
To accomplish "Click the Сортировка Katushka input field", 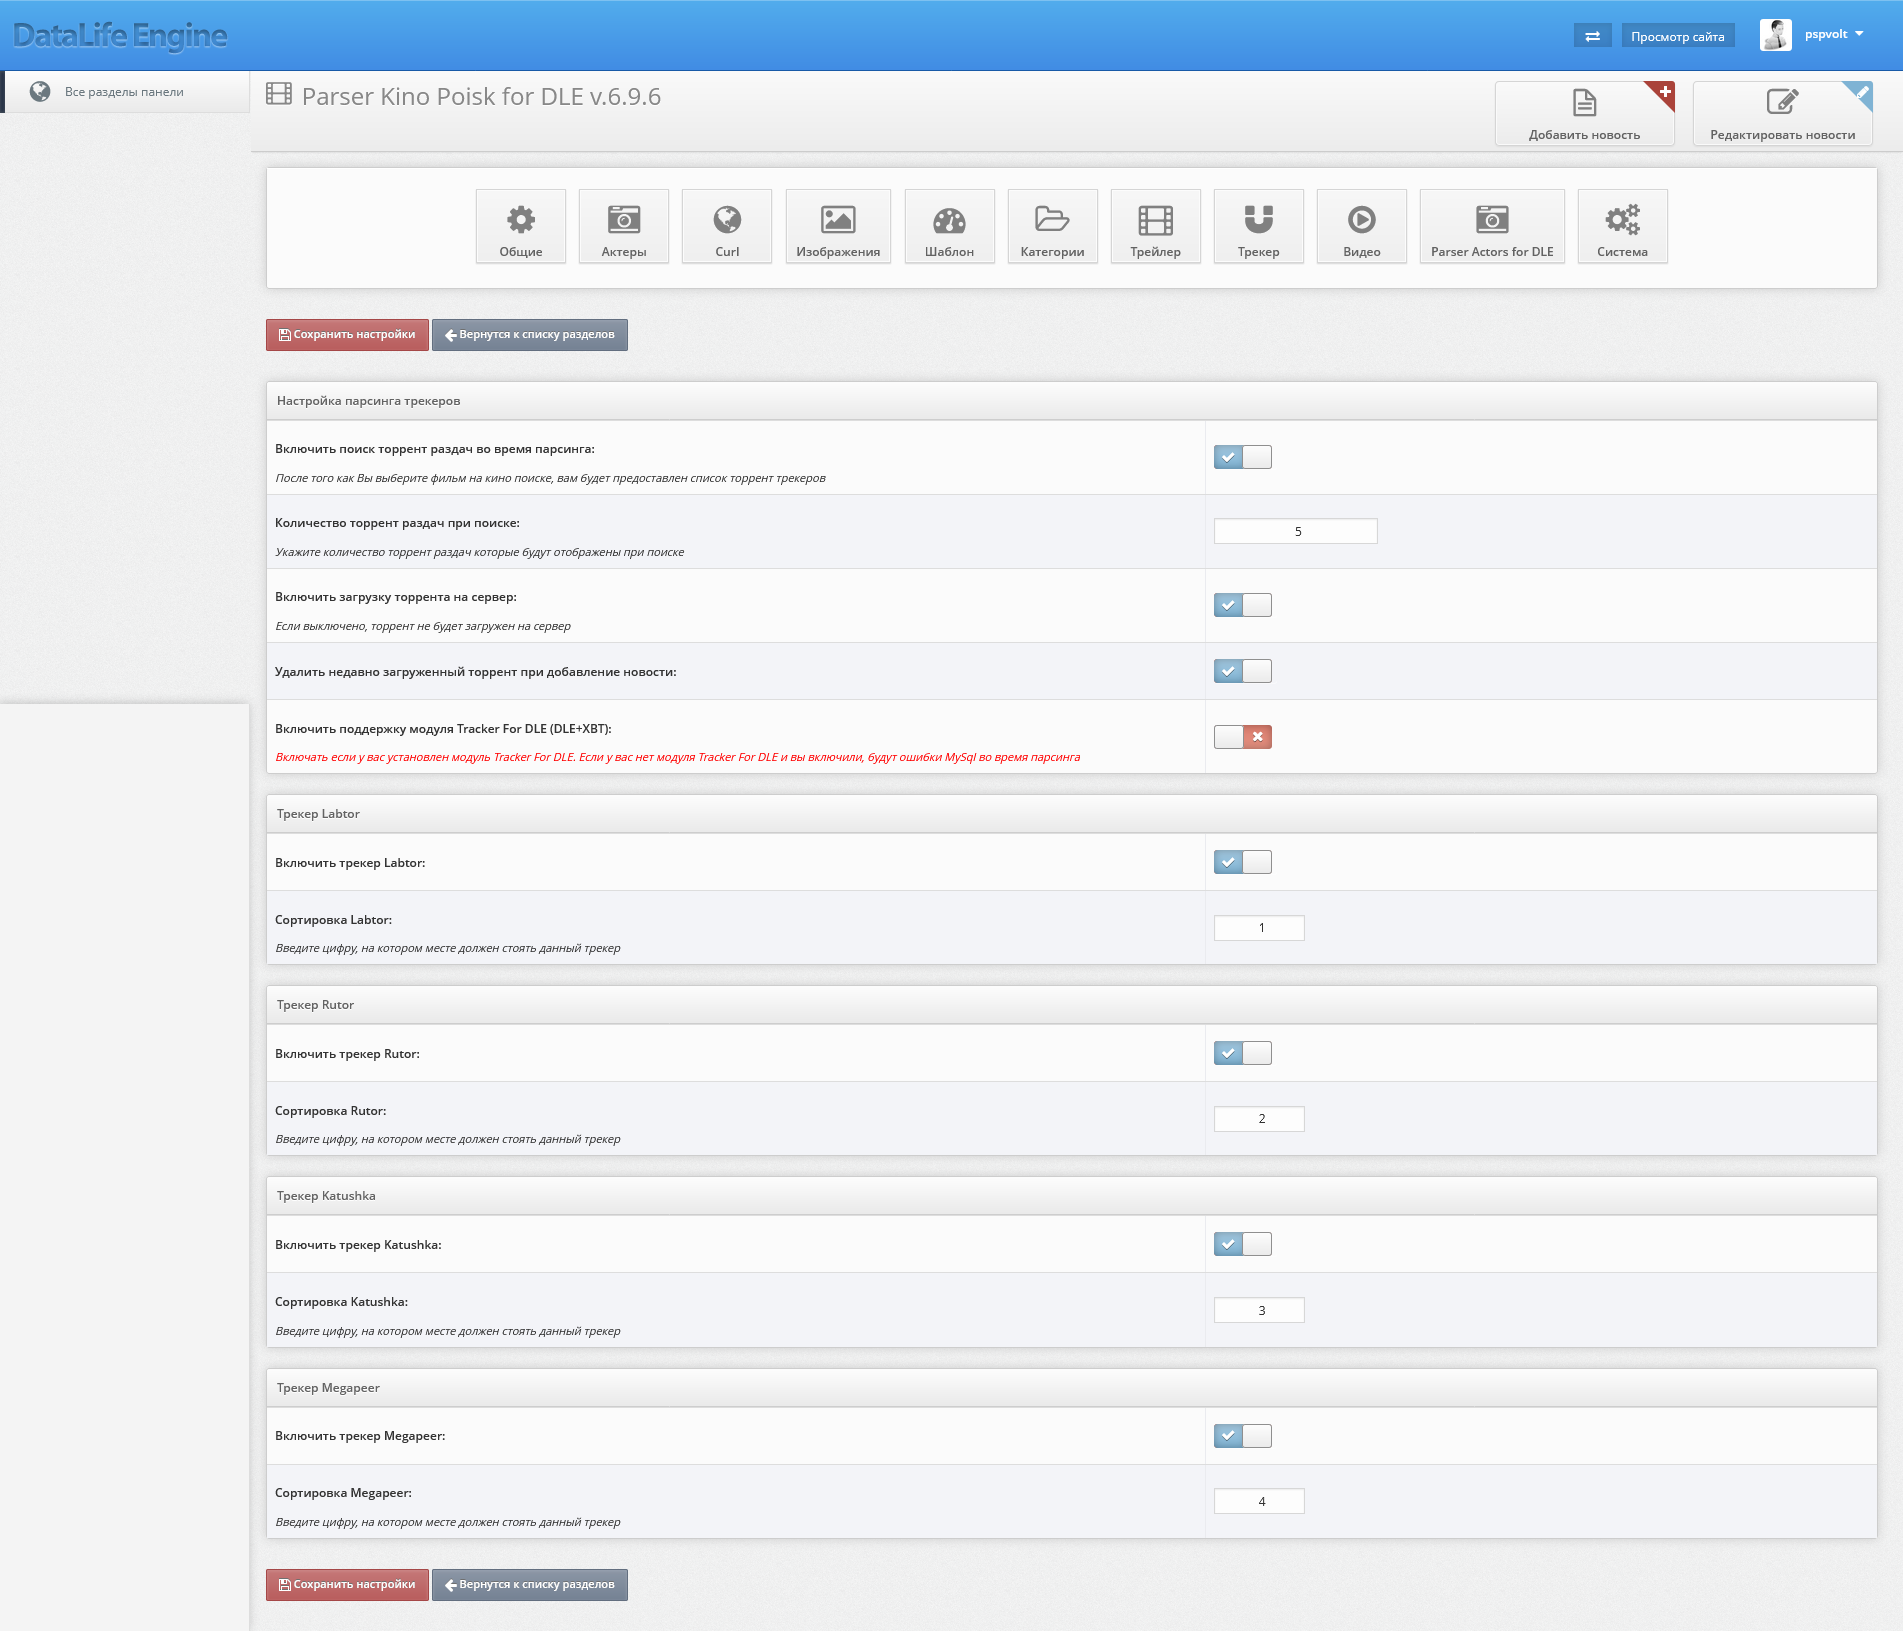I will [x=1259, y=1310].
